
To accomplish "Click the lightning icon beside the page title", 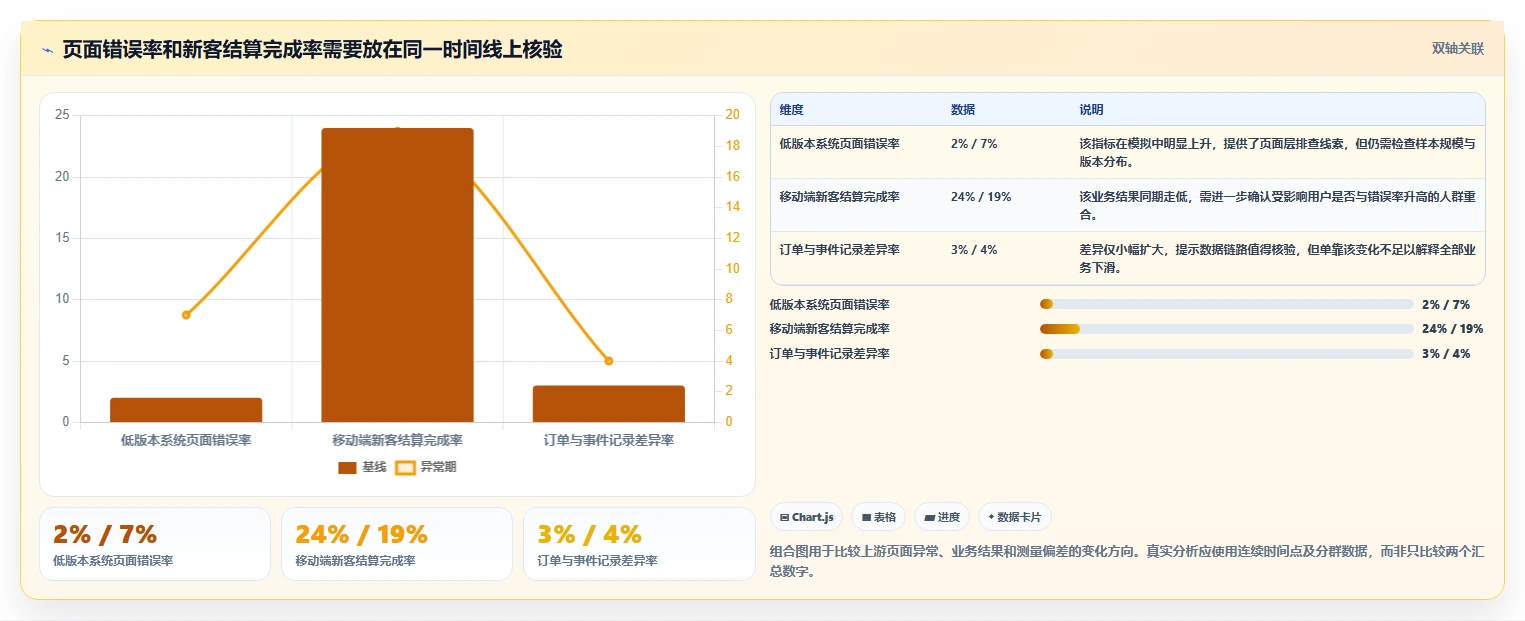I will pyautogui.click(x=47, y=50).
